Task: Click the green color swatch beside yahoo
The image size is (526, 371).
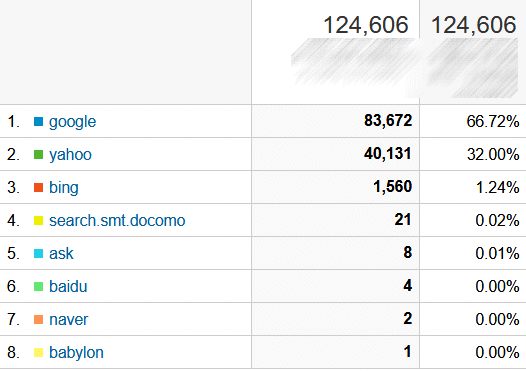Action: [x=39, y=155]
